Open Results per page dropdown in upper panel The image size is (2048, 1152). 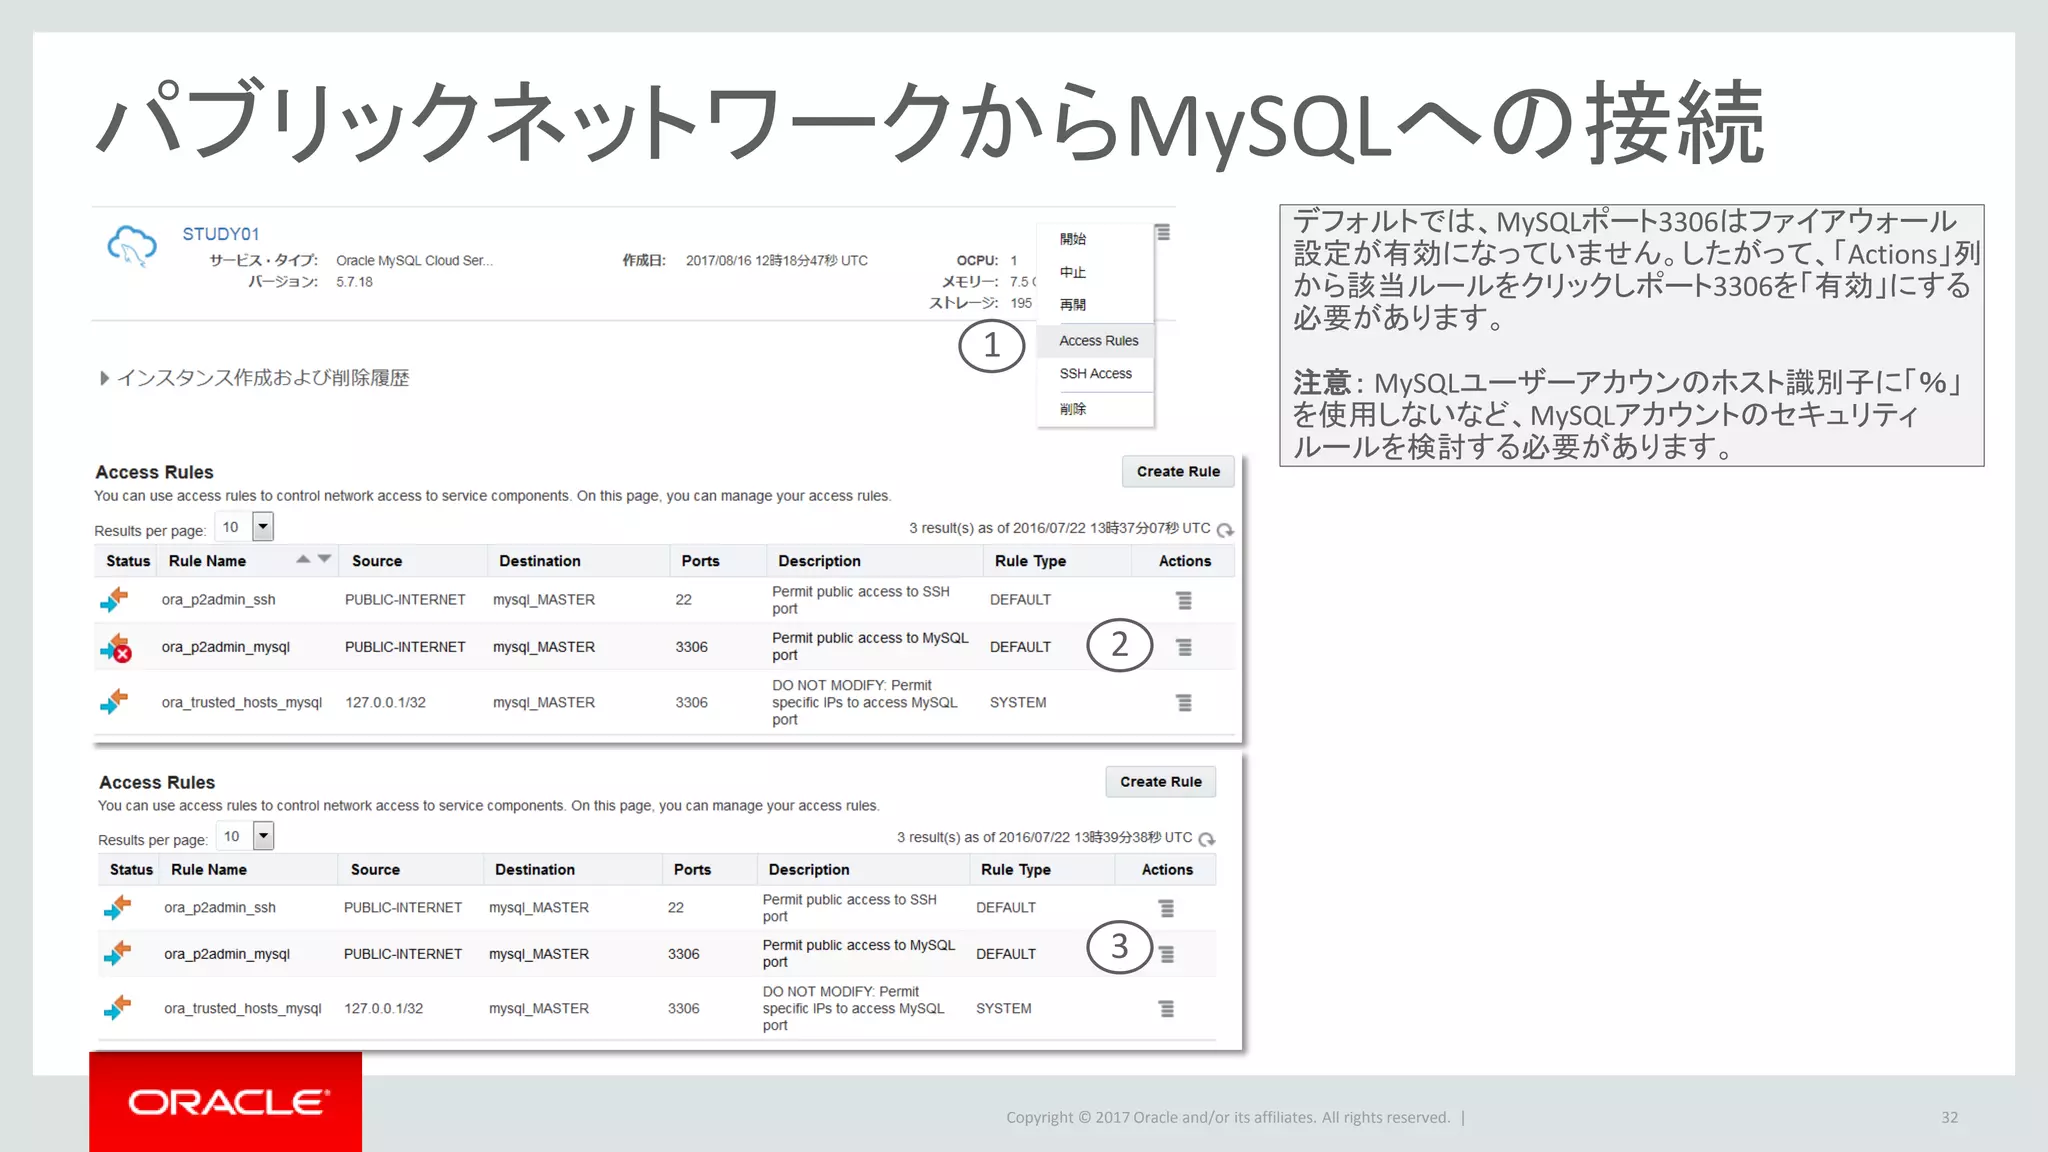pos(264,526)
